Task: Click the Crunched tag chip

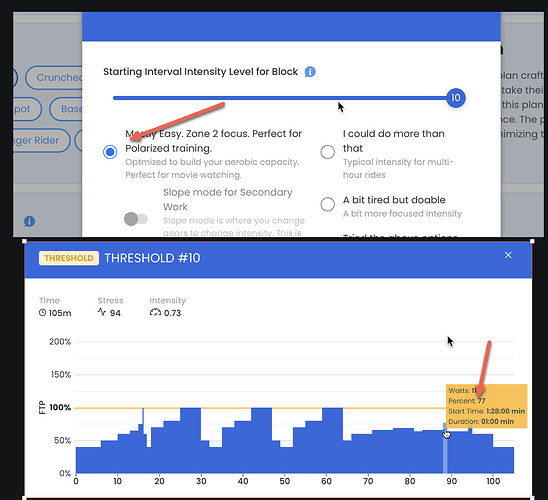Action: click(54, 78)
